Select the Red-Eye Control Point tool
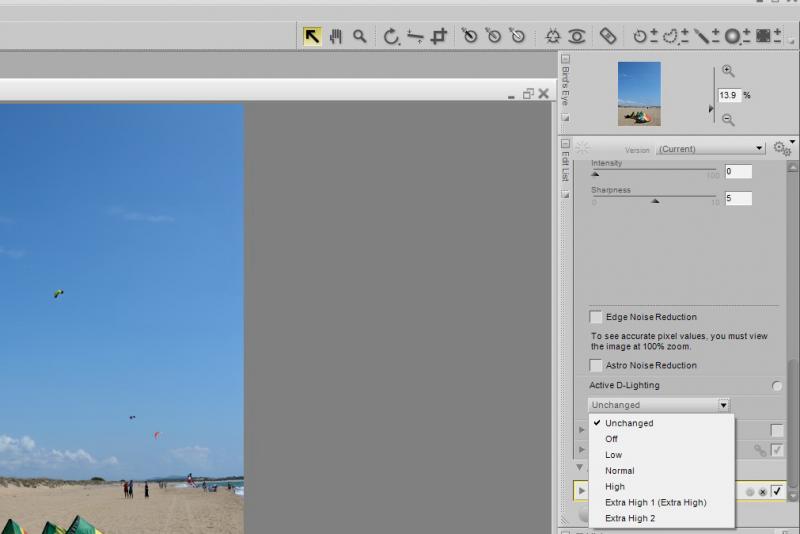This screenshot has width=800, height=534. pyautogui.click(x=577, y=36)
